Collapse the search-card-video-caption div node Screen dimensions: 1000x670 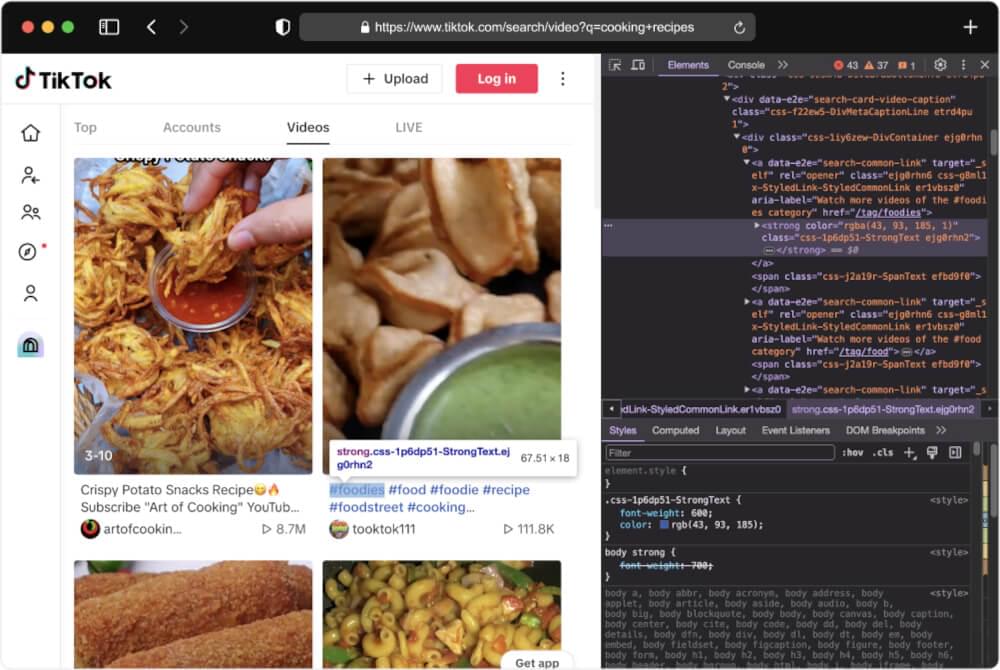(727, 100)
